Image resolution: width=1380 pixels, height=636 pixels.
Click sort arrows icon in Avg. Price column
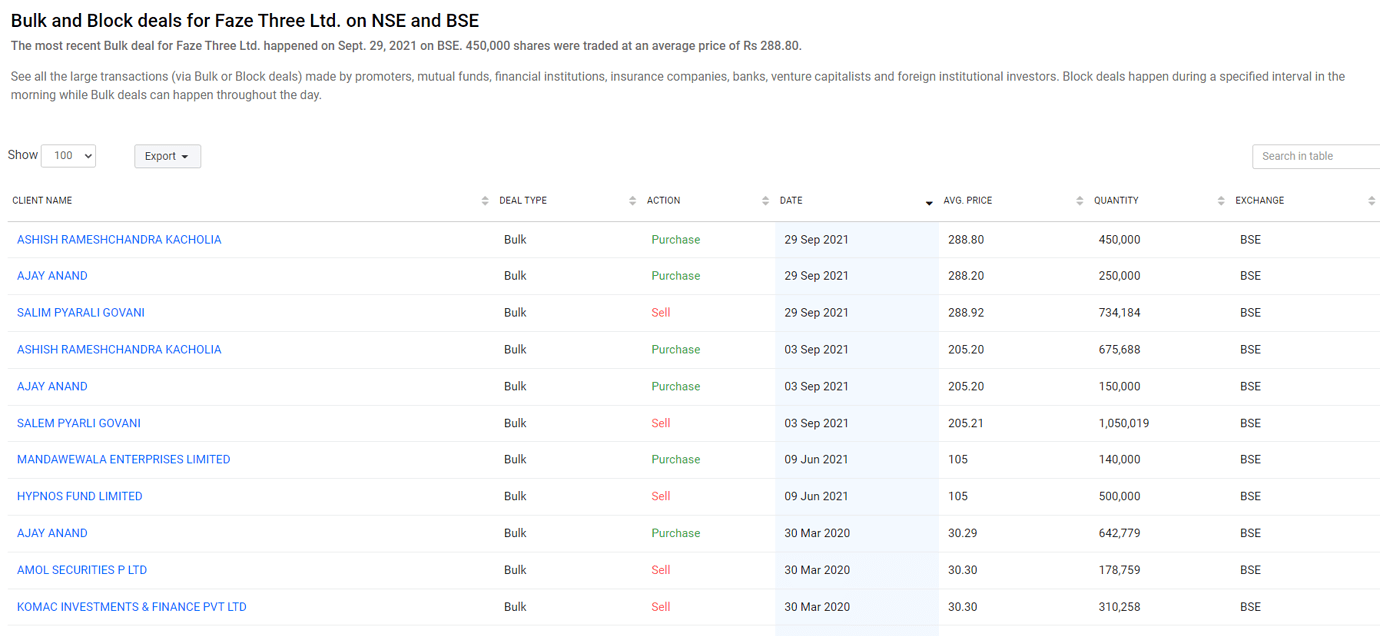pos(1079,201)
